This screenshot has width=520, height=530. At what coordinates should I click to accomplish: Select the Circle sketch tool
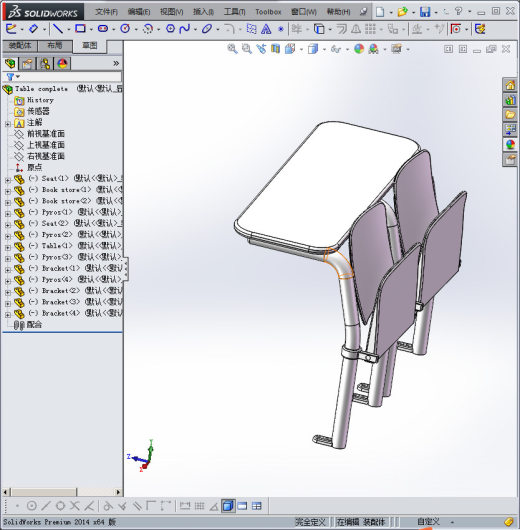[x=125, y=29]
